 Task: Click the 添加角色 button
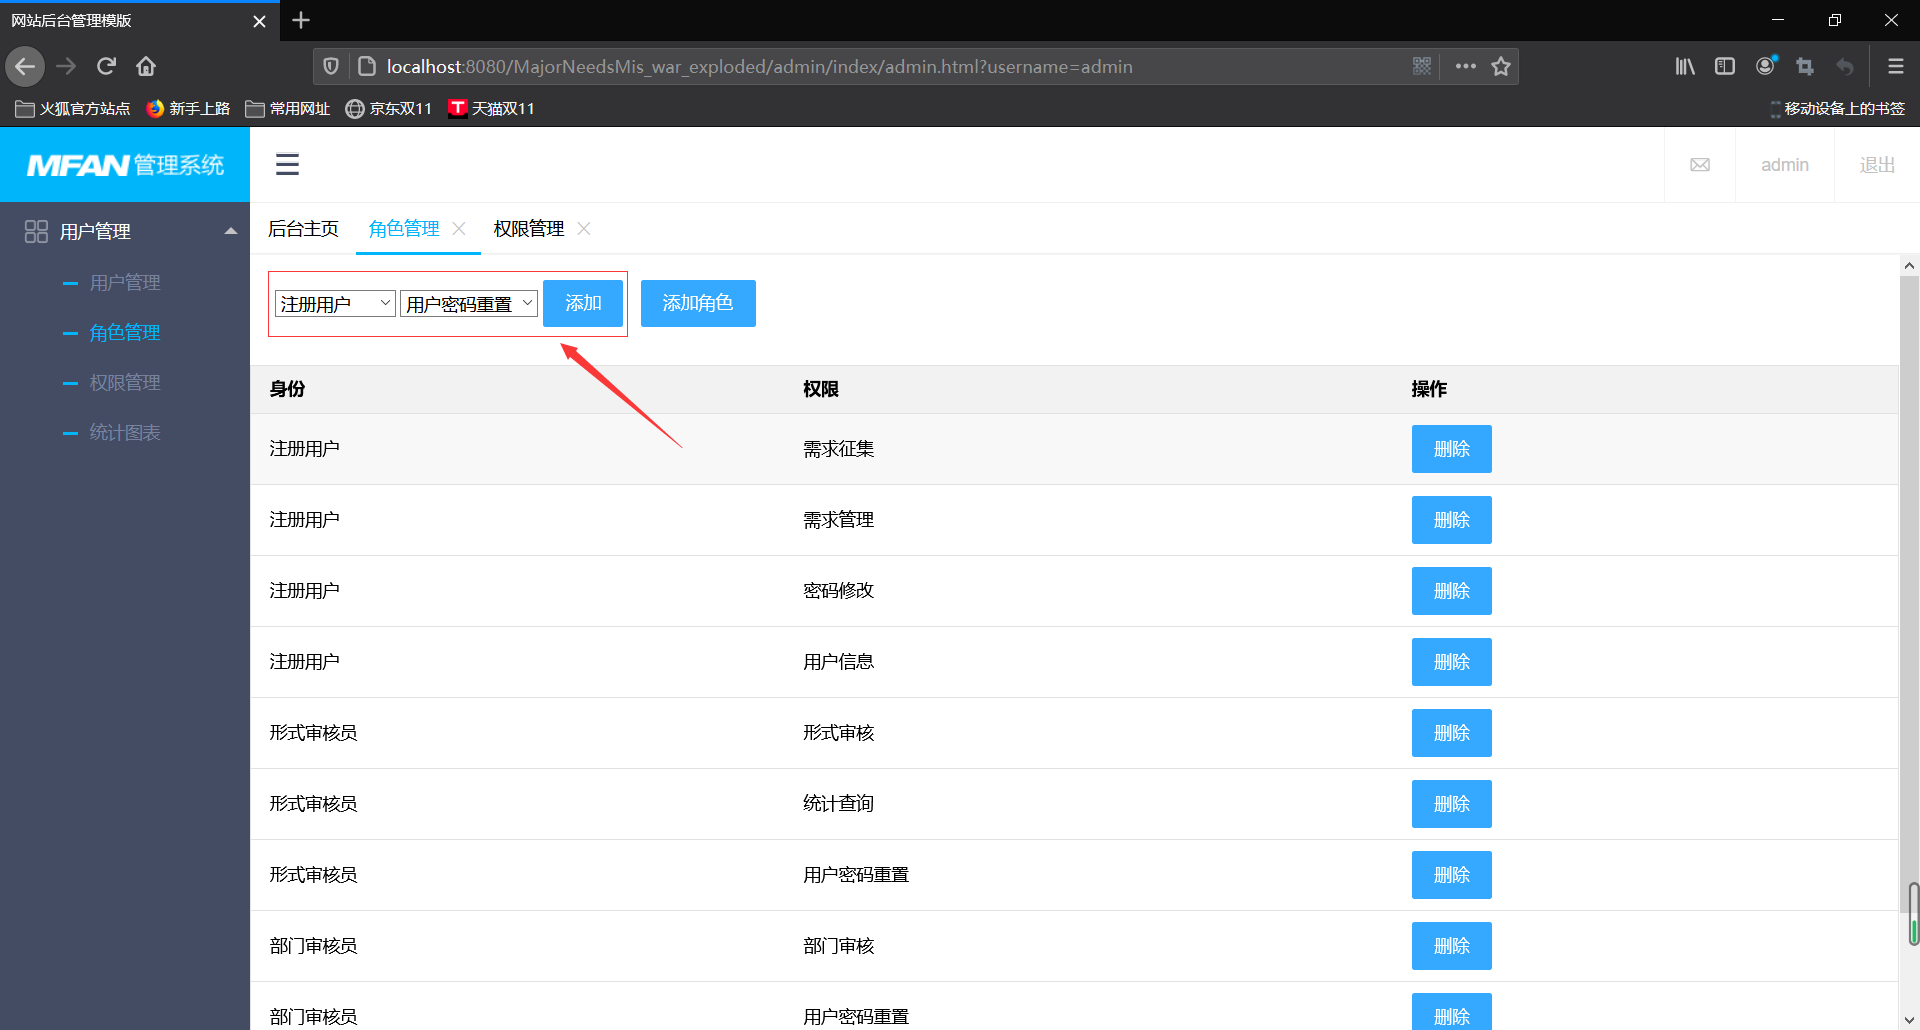coord(698,303)
